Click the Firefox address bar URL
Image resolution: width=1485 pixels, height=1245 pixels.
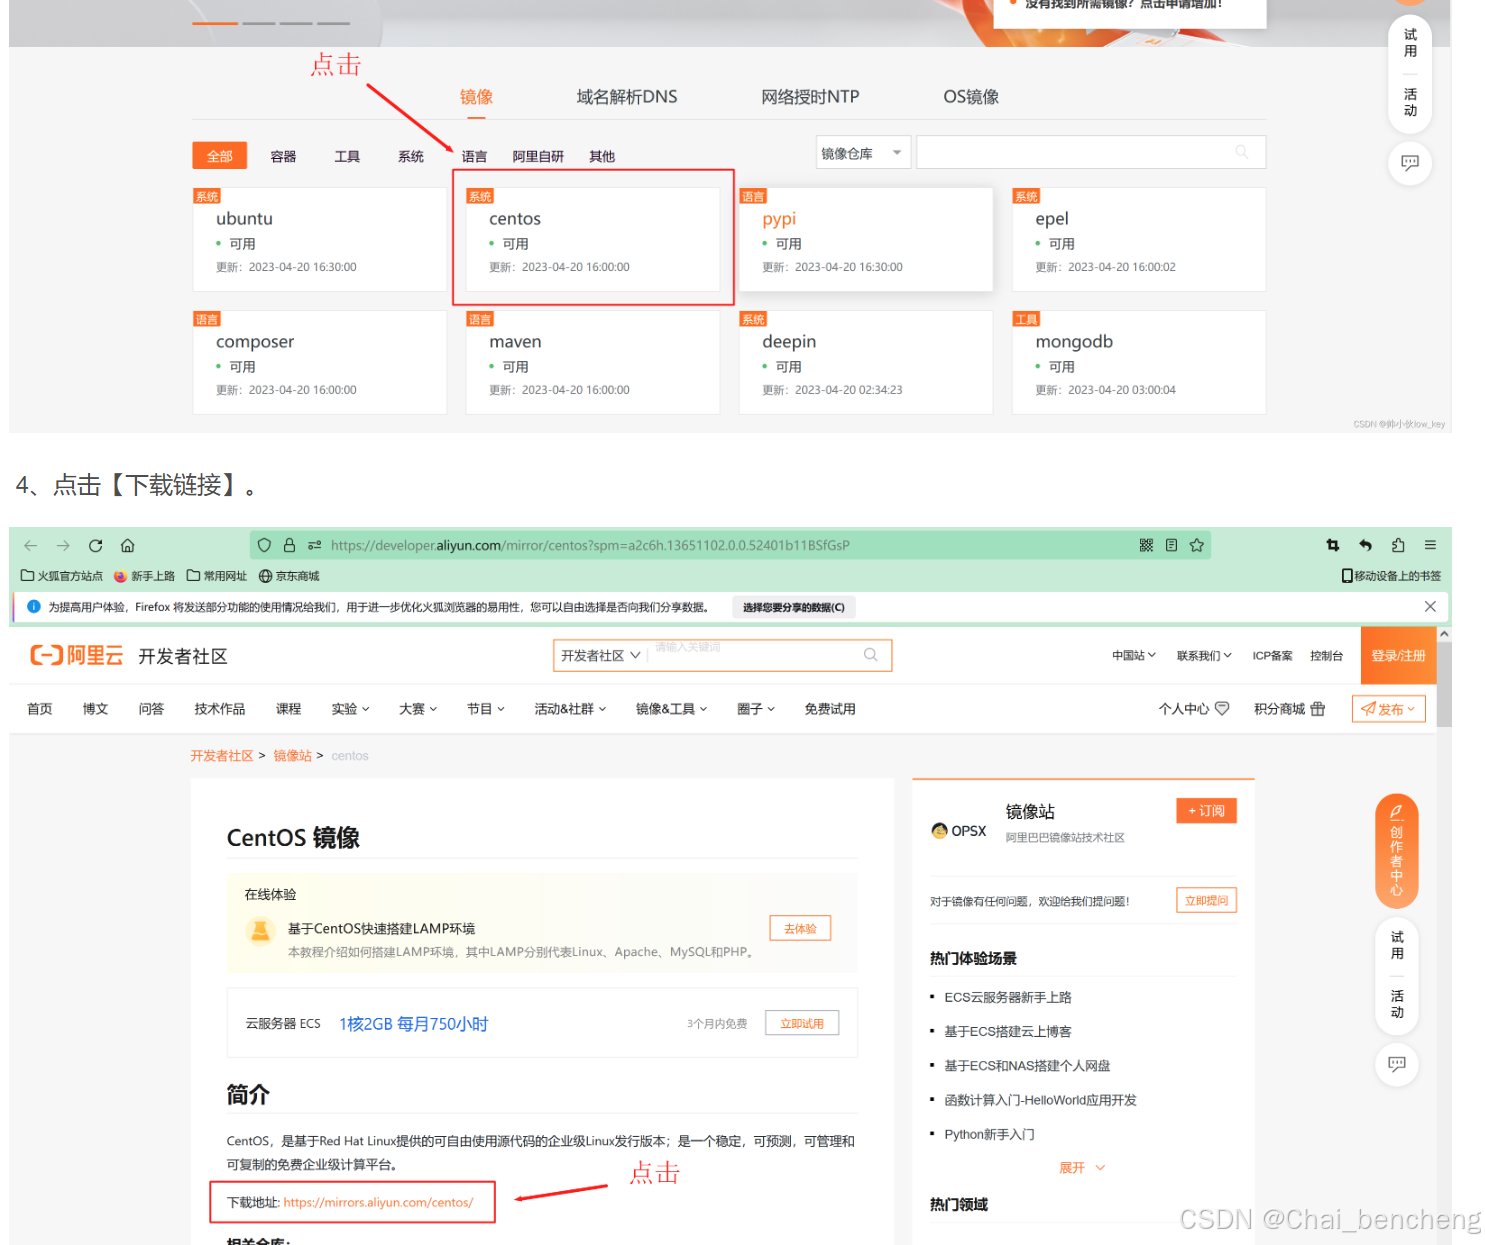point(590,545)
